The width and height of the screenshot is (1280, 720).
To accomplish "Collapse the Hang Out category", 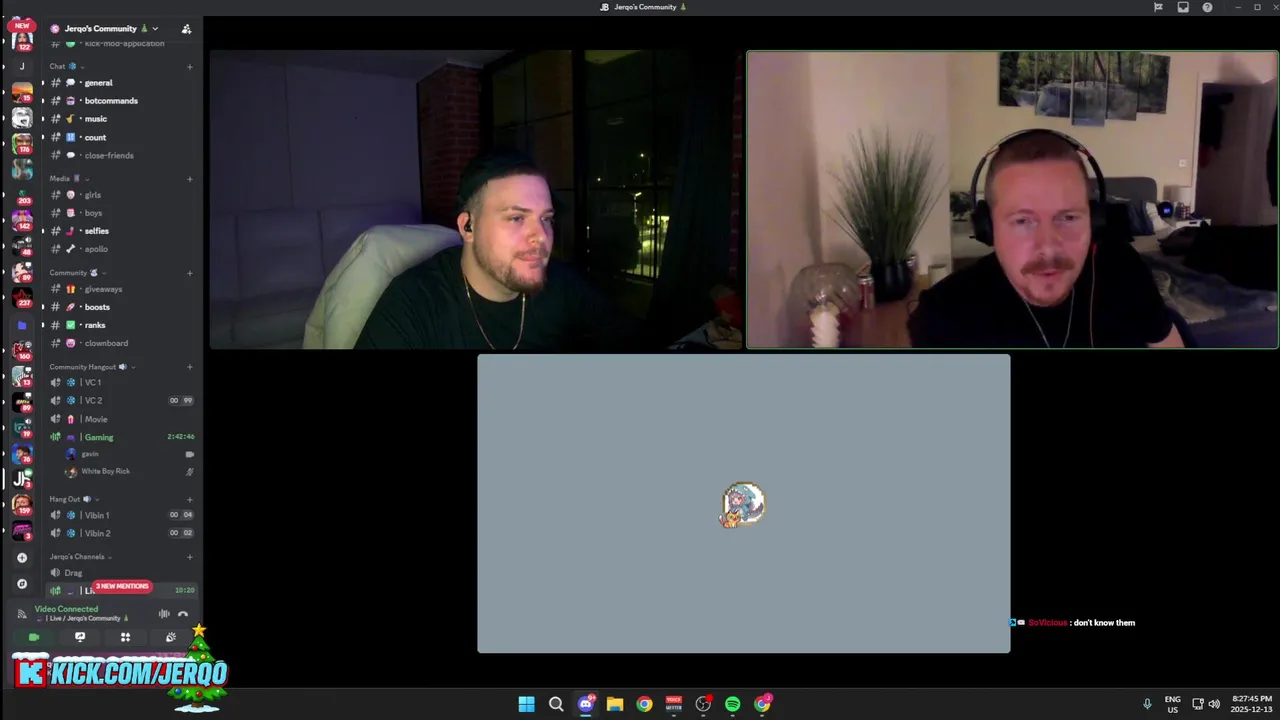I will (74, 499).
